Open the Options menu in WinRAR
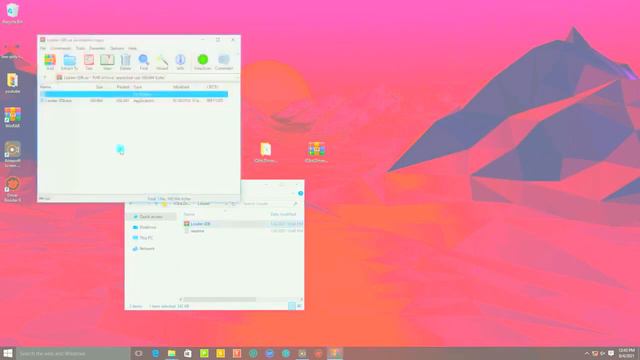The width and height of the screenshot is (640, 360). 117,48
